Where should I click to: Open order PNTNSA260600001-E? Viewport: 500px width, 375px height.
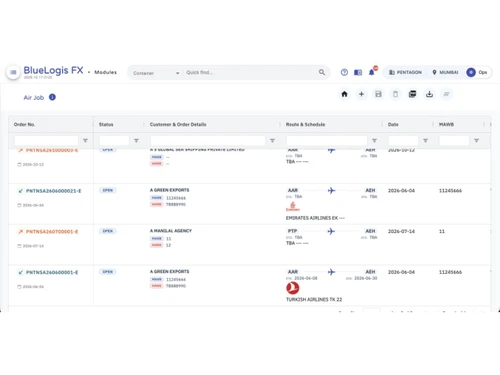(52, 272)
